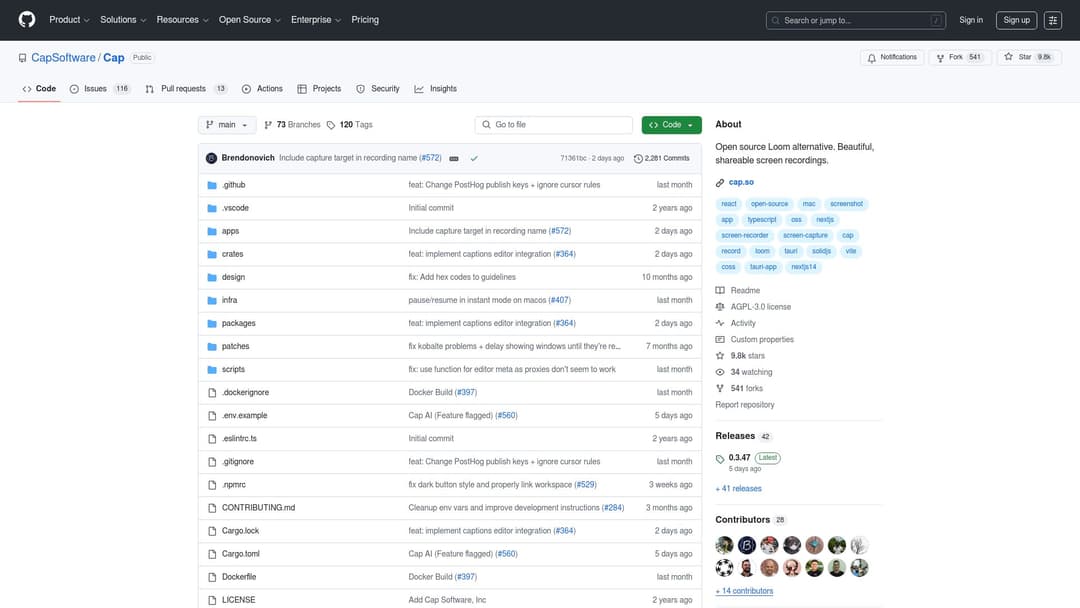This screenshot has height=608, width=1080.
Task: Open the Solutions dropdown menu
Action: coord(123,20)
